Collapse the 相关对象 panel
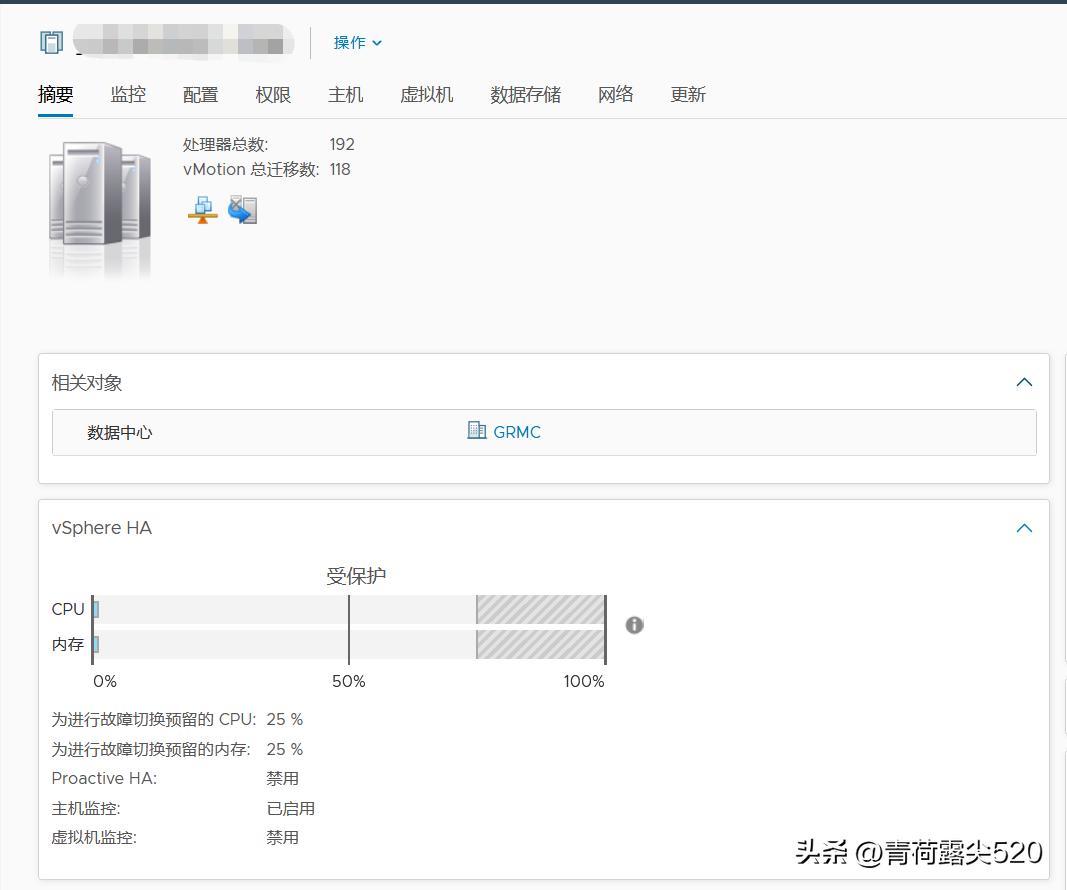 [1023, 381]
